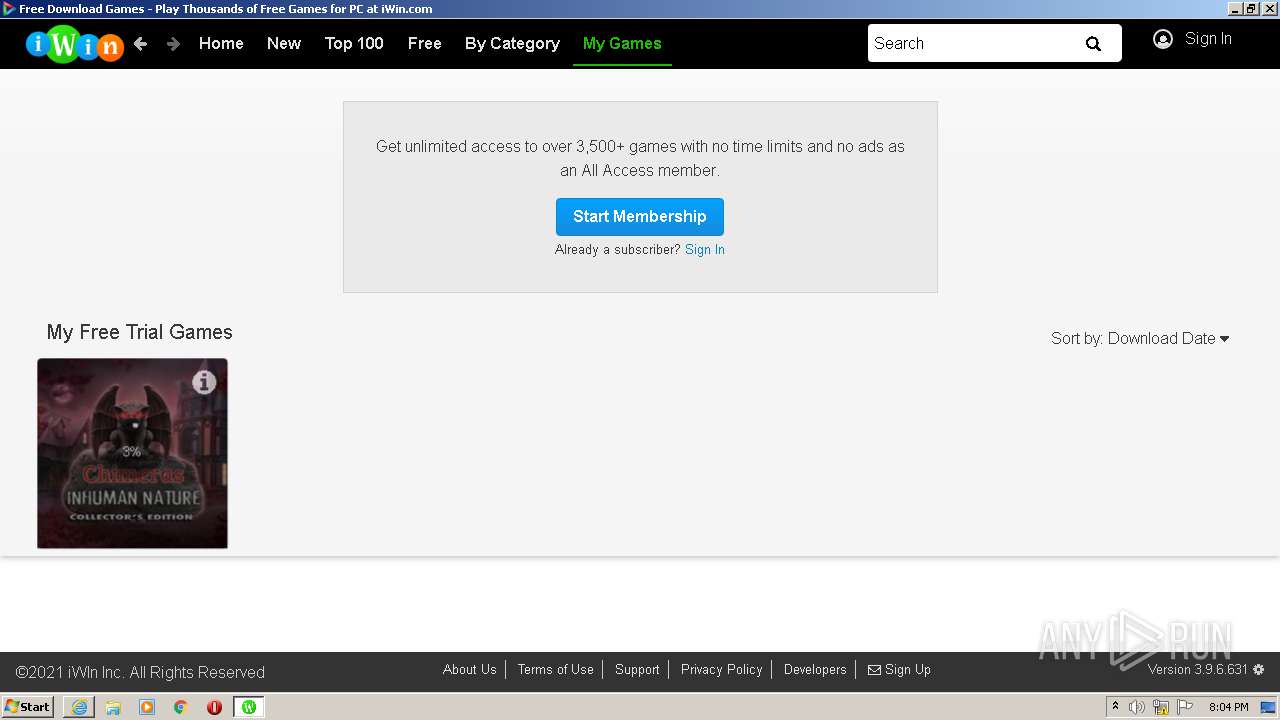1280x720 pixels.
Task: Click My Free Trial Games heading
Action: point(140,332)
